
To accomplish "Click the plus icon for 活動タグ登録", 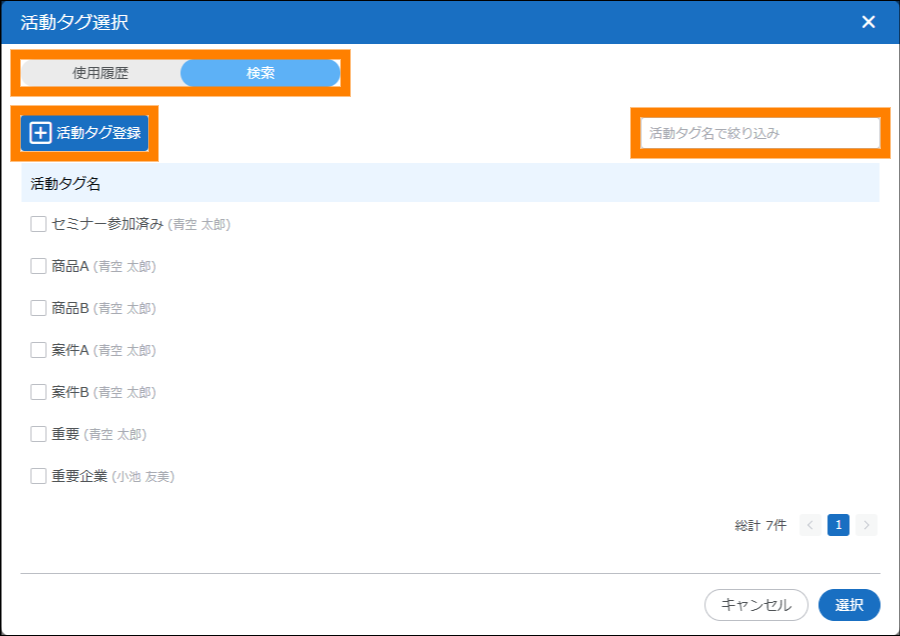I will [40, 133].
